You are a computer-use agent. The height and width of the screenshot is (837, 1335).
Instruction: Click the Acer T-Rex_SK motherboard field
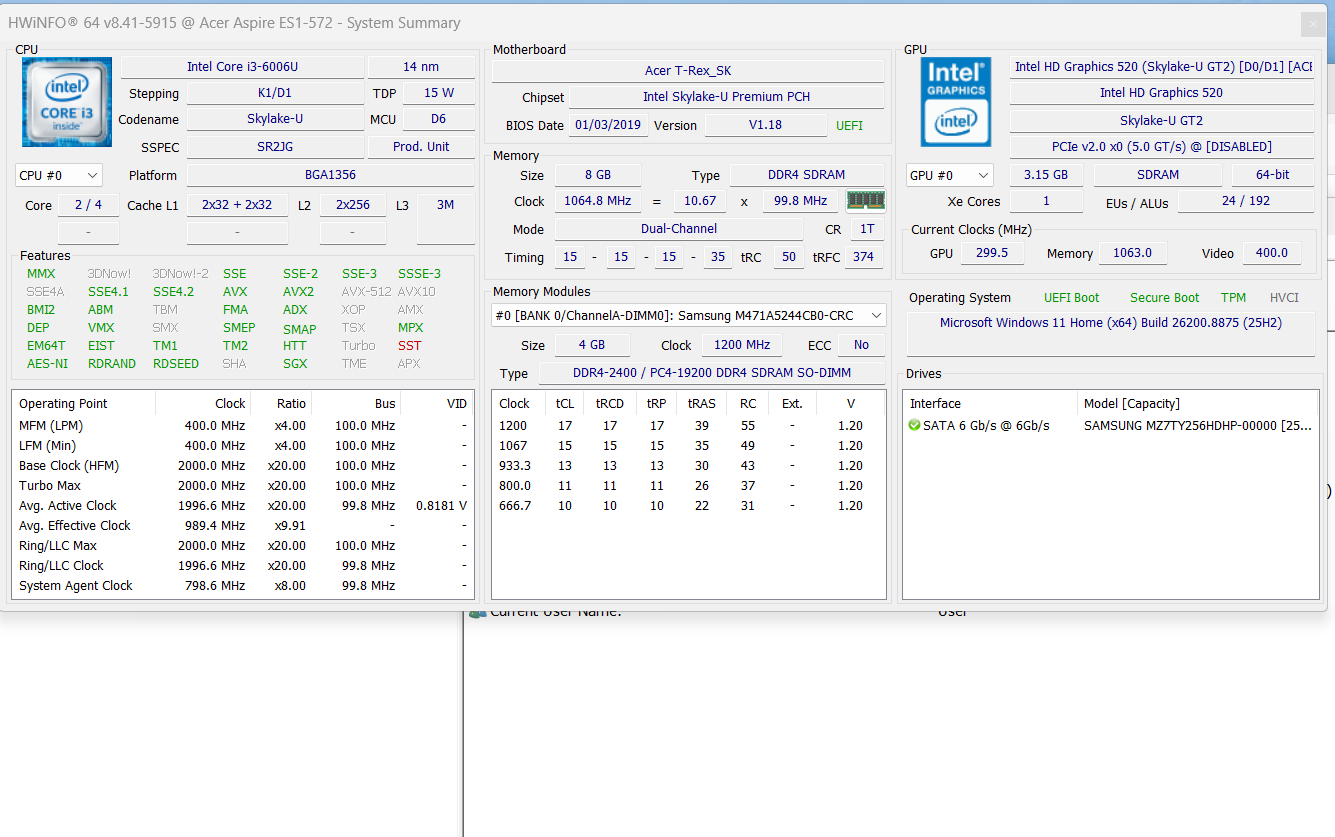(x=688, y=71)
